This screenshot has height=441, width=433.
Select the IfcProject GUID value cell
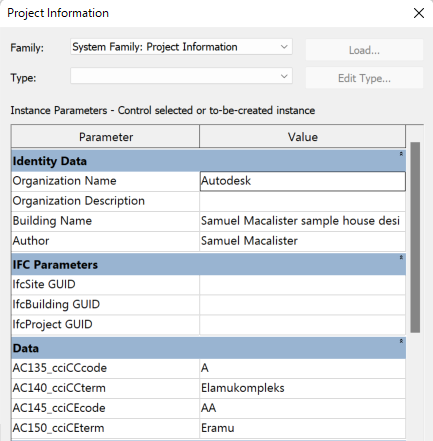point(303,325)
